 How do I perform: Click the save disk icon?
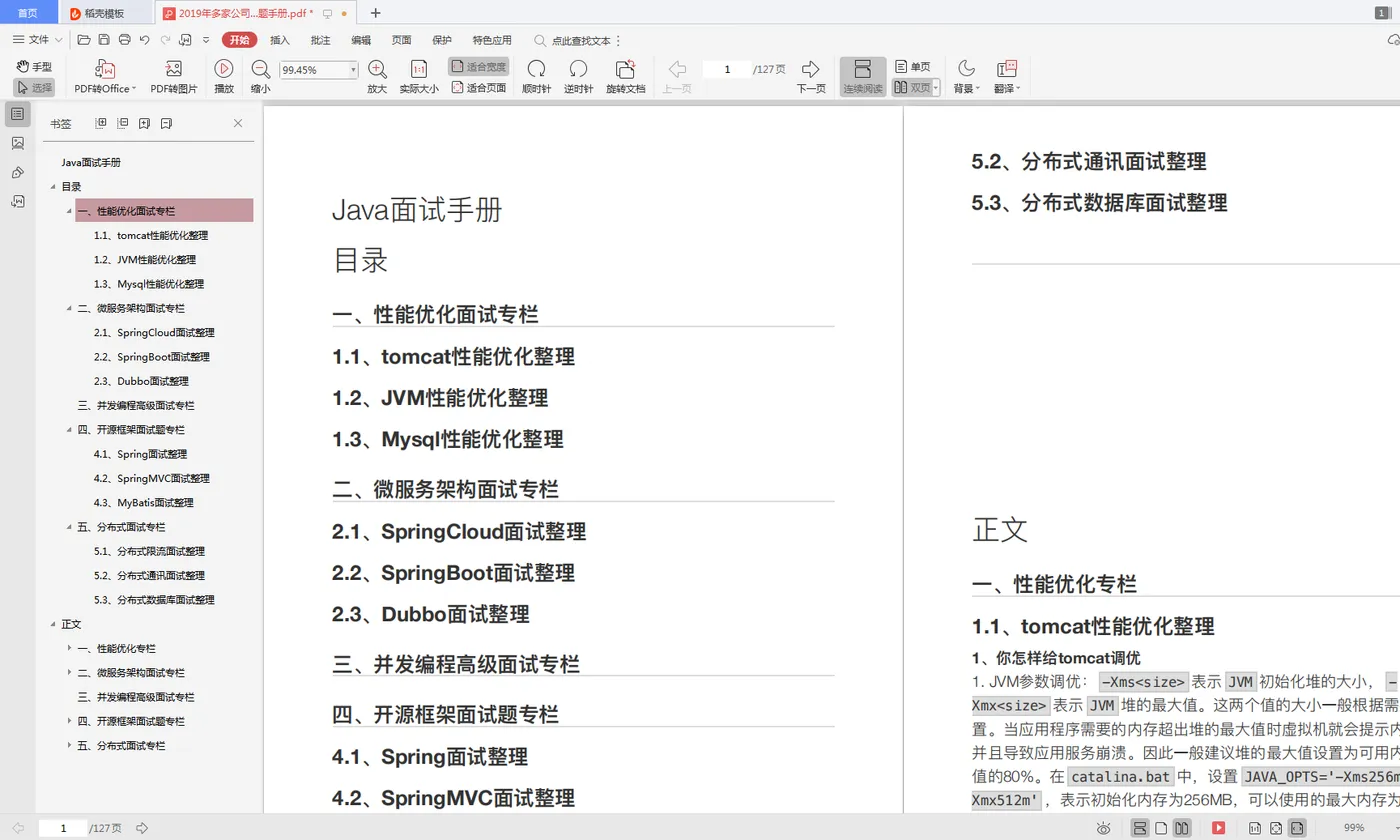tap(104, 40)
